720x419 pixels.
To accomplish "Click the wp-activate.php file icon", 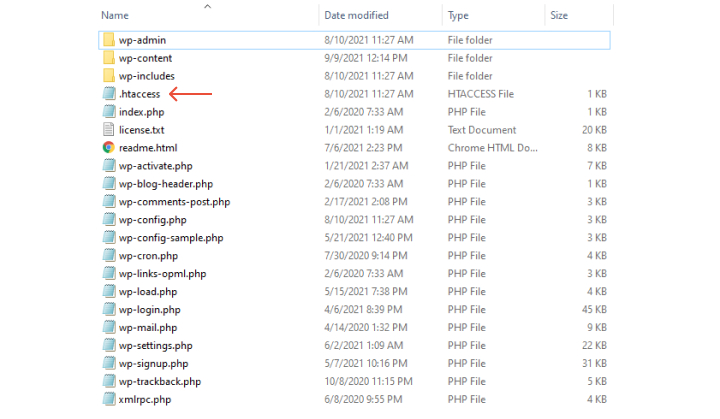I will tap(109, 165).
